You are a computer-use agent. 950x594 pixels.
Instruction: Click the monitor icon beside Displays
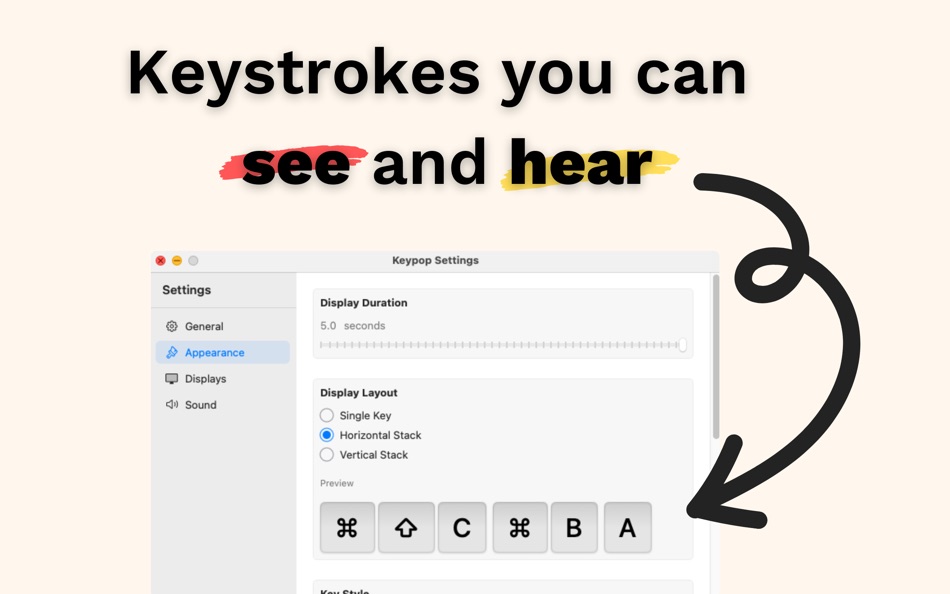point(170,378)
